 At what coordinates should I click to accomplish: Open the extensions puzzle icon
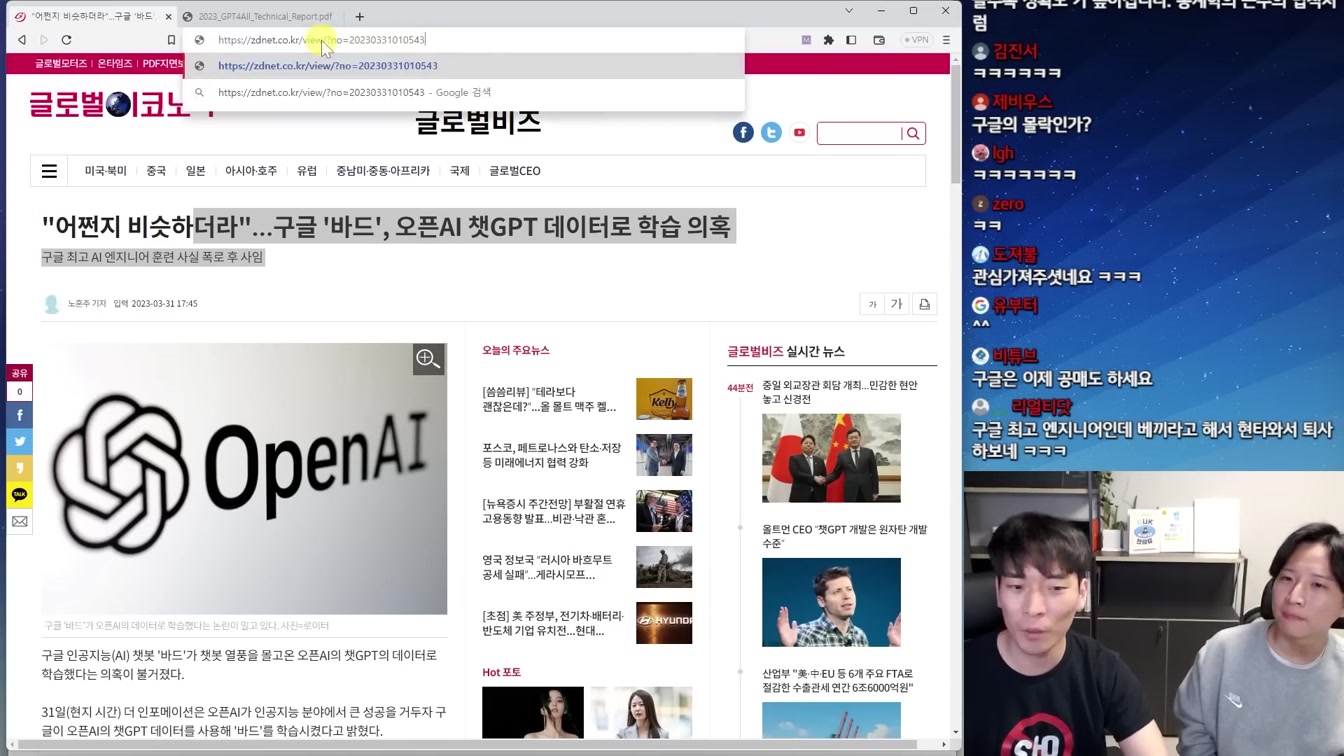[x=828, y=40]
